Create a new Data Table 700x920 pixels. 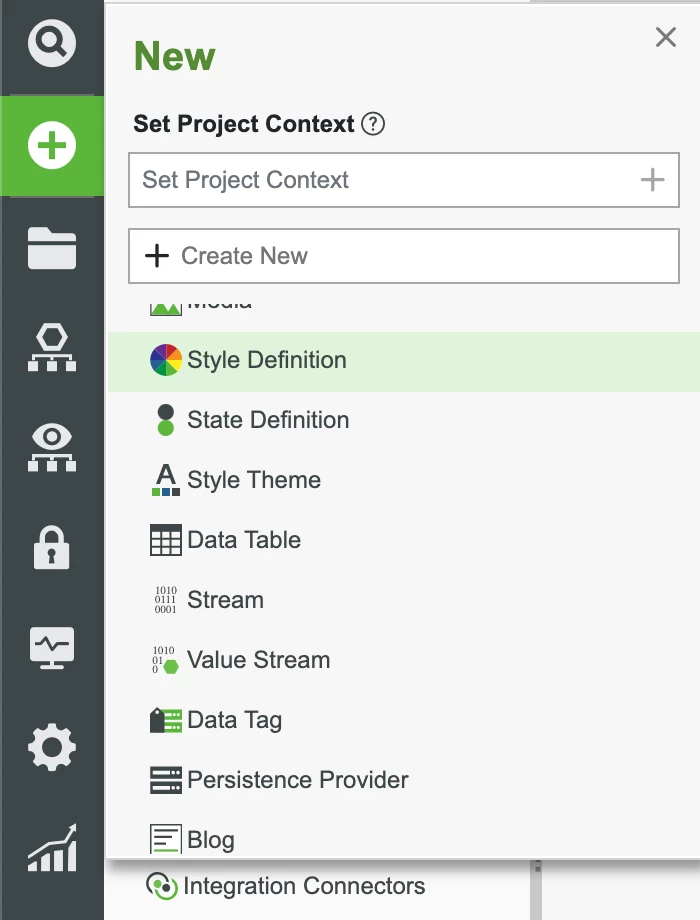coord(243,540)
